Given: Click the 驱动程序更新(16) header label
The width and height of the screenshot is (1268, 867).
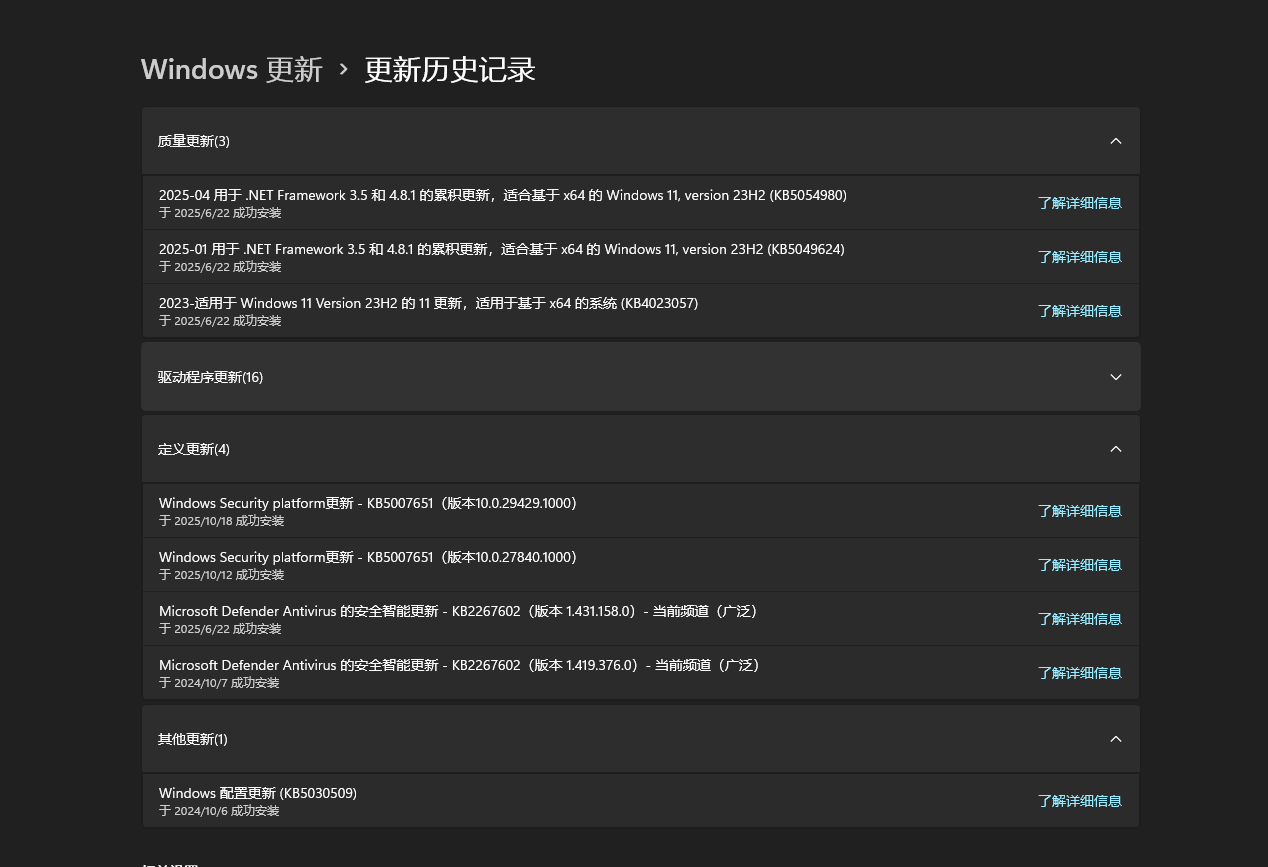Looking at the screenshot, I should click(210, 377).
